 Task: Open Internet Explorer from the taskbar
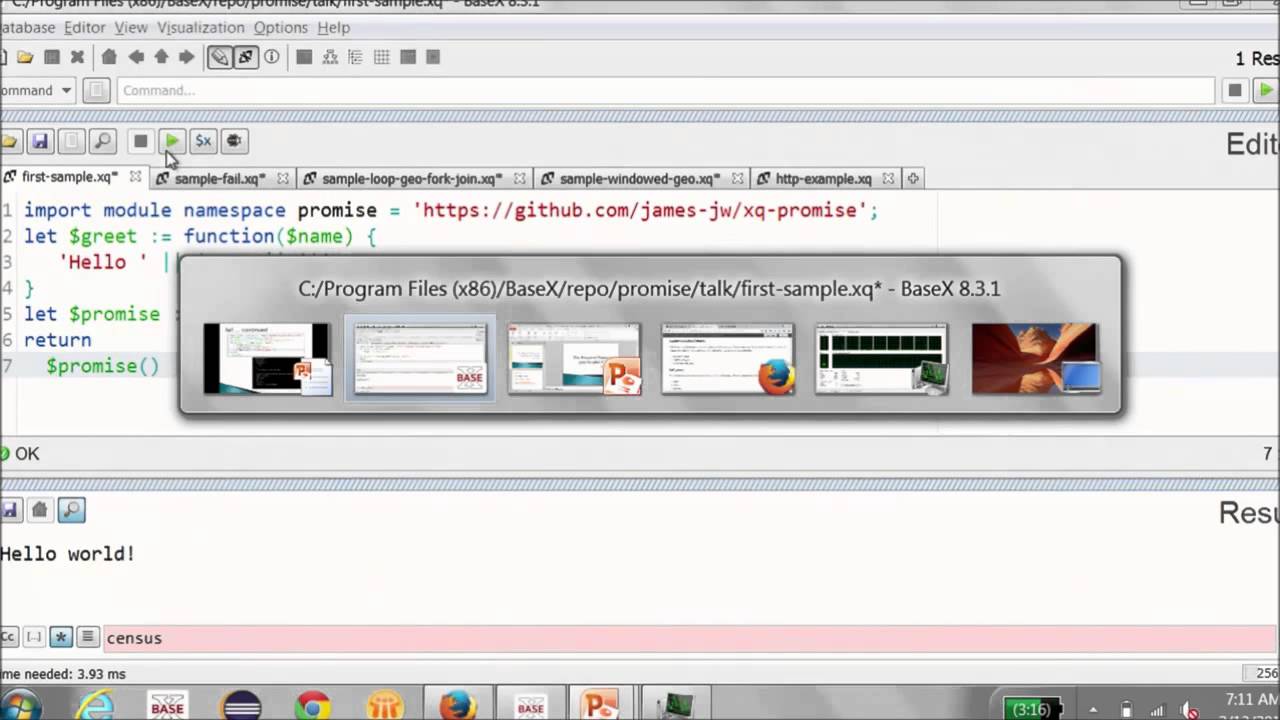click(x=94, y=706)
